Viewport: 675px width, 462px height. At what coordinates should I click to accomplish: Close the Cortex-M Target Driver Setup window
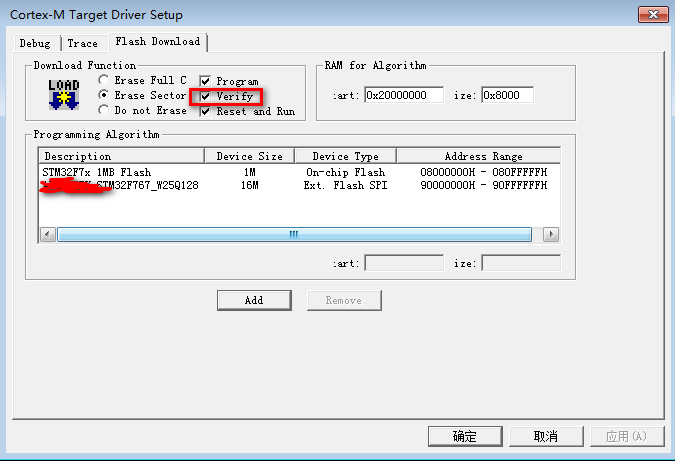tap(653, 14)
